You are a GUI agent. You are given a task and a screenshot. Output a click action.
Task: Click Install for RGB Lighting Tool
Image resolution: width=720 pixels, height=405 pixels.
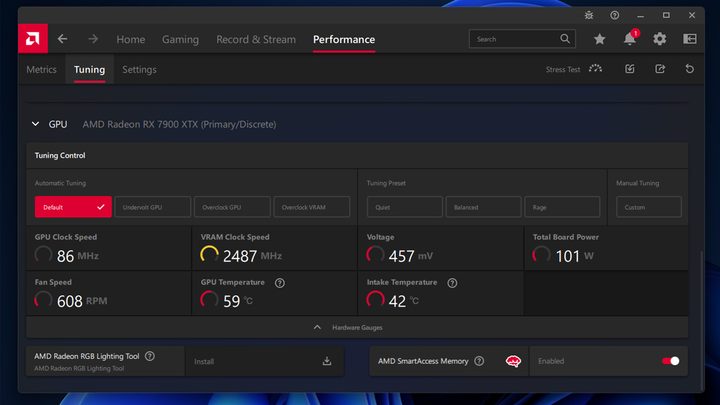tap(264, 361)
